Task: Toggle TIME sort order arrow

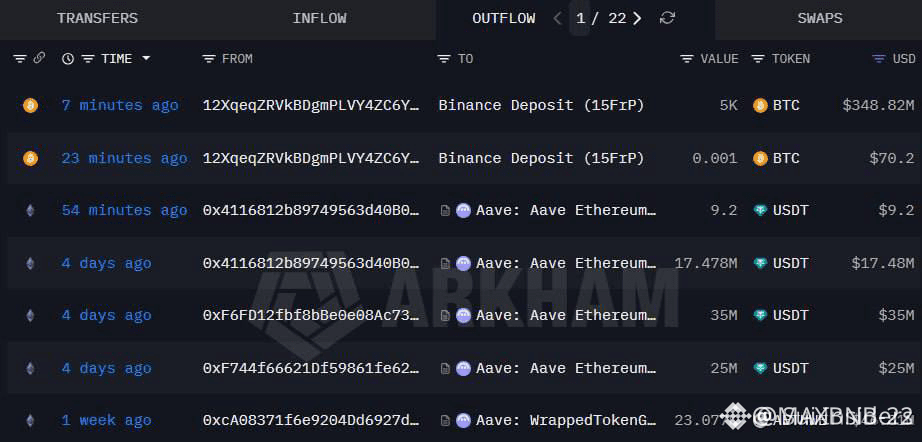Action: [x=146, y=58]
